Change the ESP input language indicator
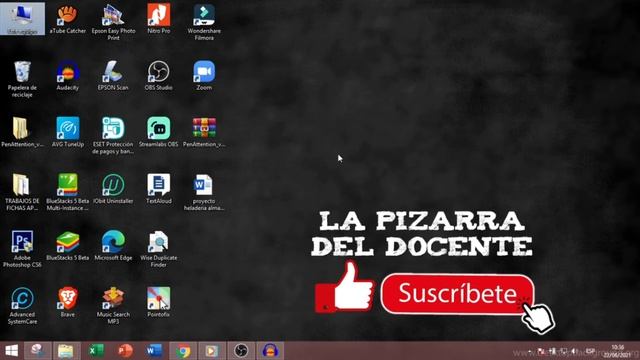This screenshot has height=360, width=640. click(590, 351)
